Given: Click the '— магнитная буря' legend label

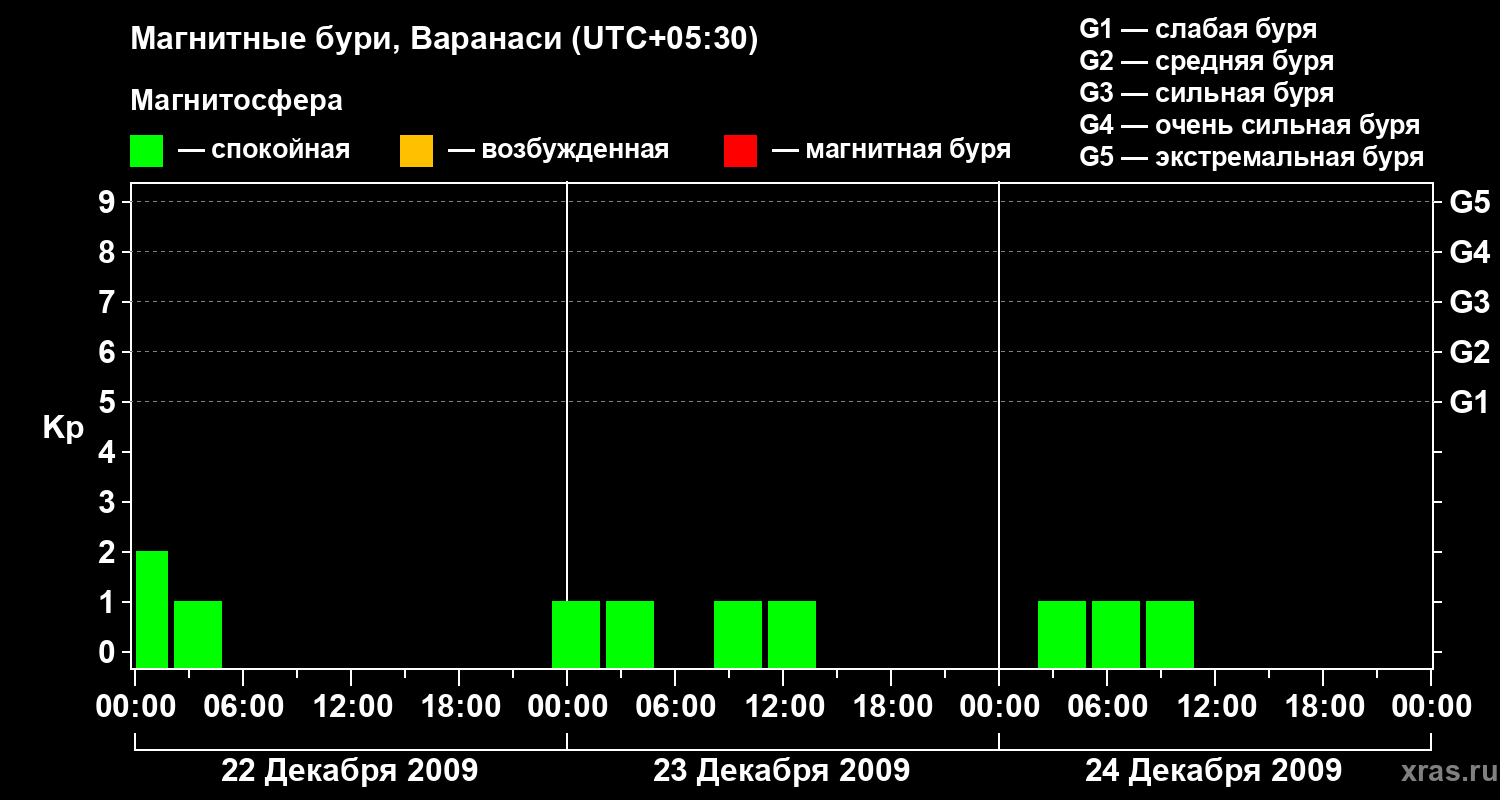Looking at the screenshot, I should pyautogui.click(x=891, y=151).
